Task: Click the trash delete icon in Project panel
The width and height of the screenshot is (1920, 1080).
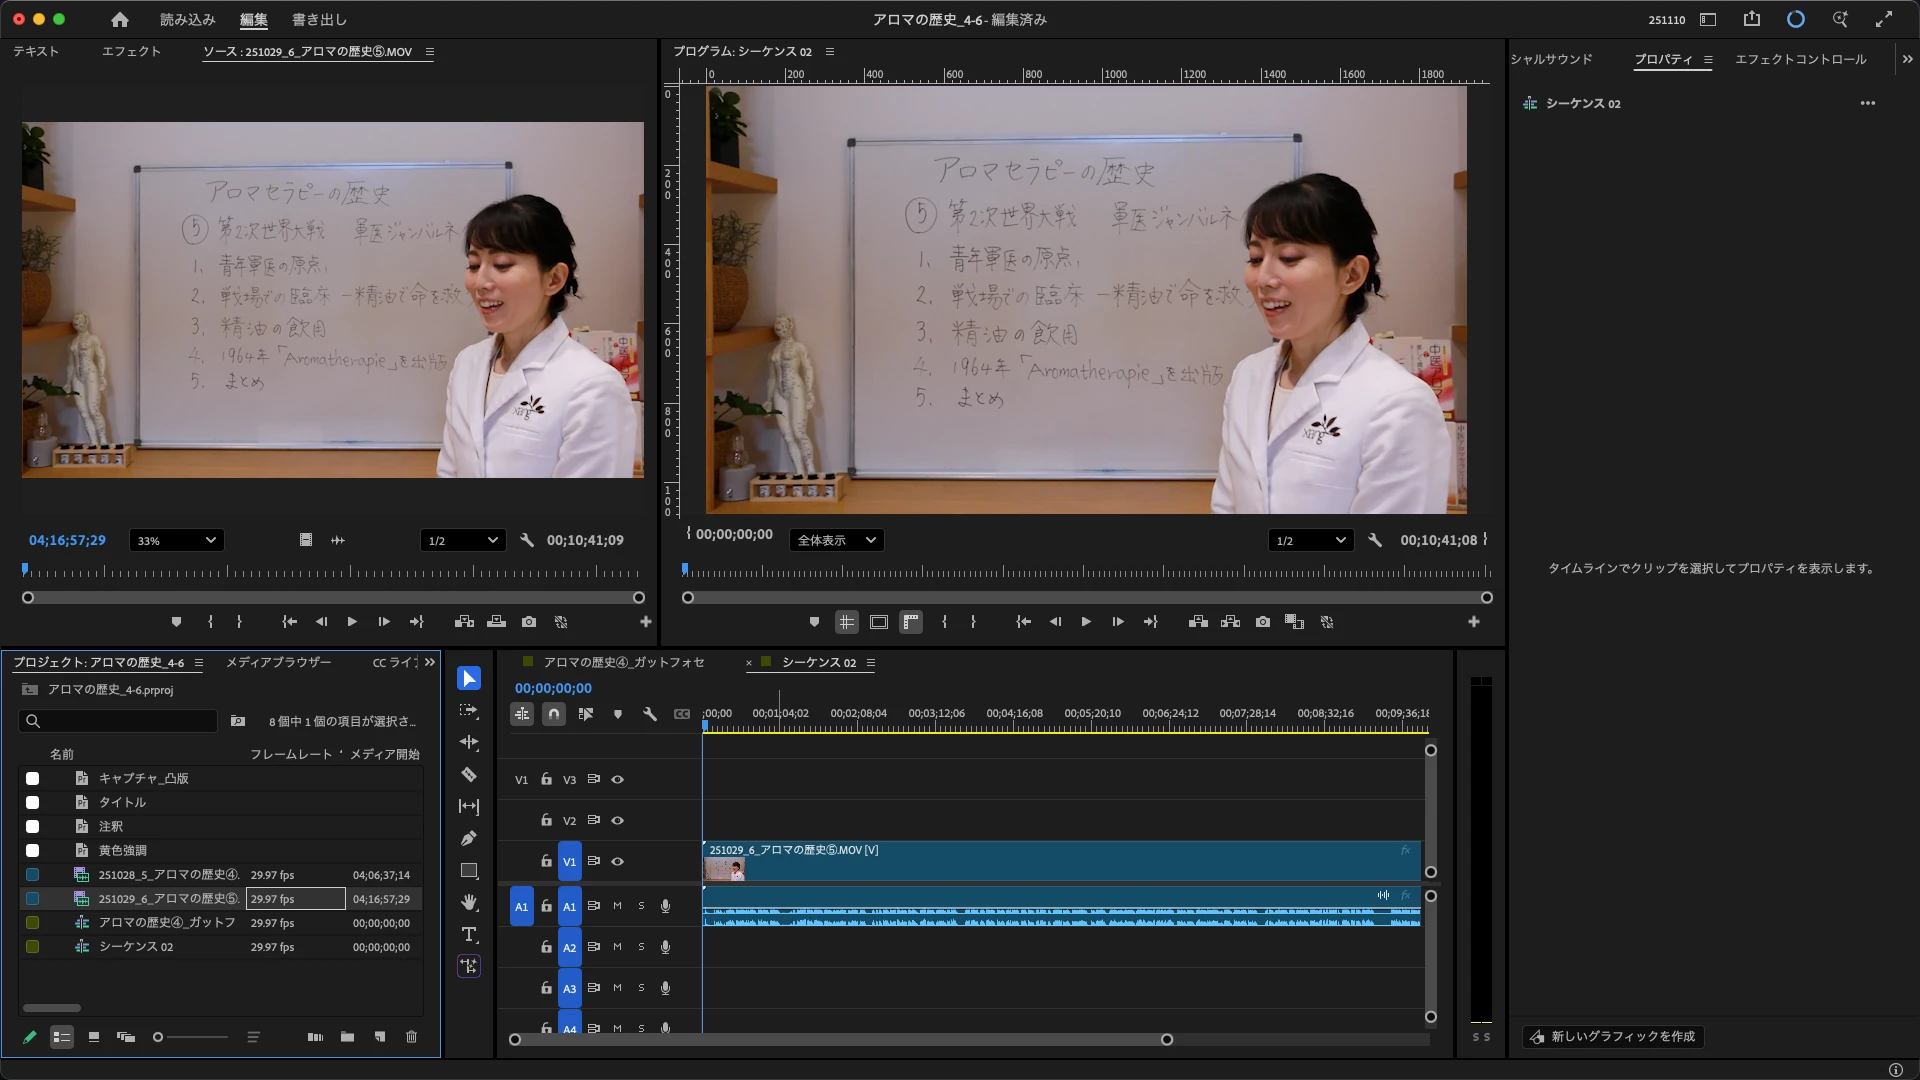Action: point(411,1037)
